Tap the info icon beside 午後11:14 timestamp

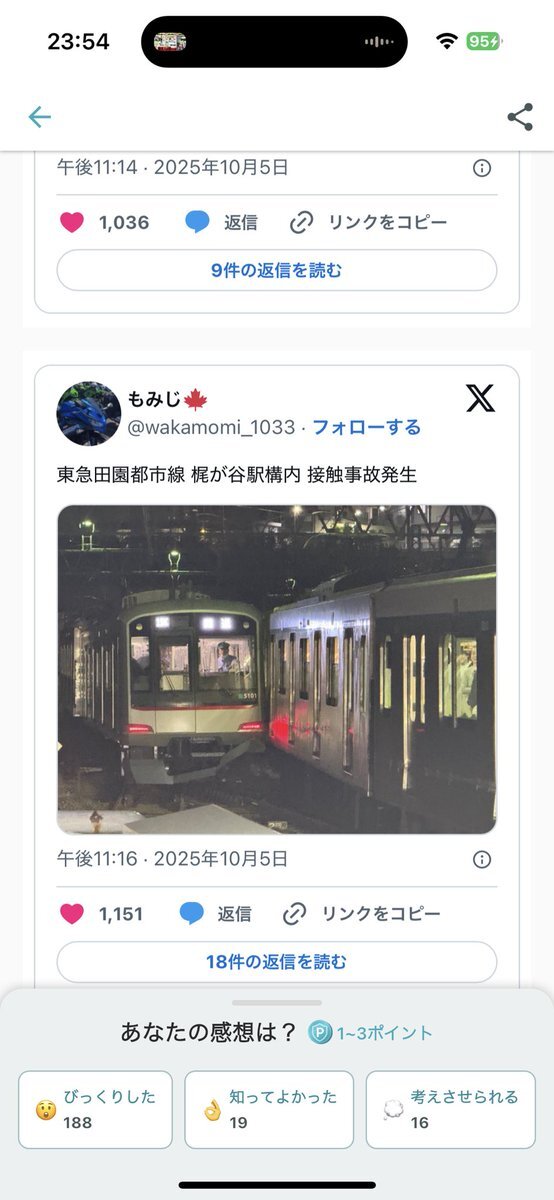[x=481, y=167]
